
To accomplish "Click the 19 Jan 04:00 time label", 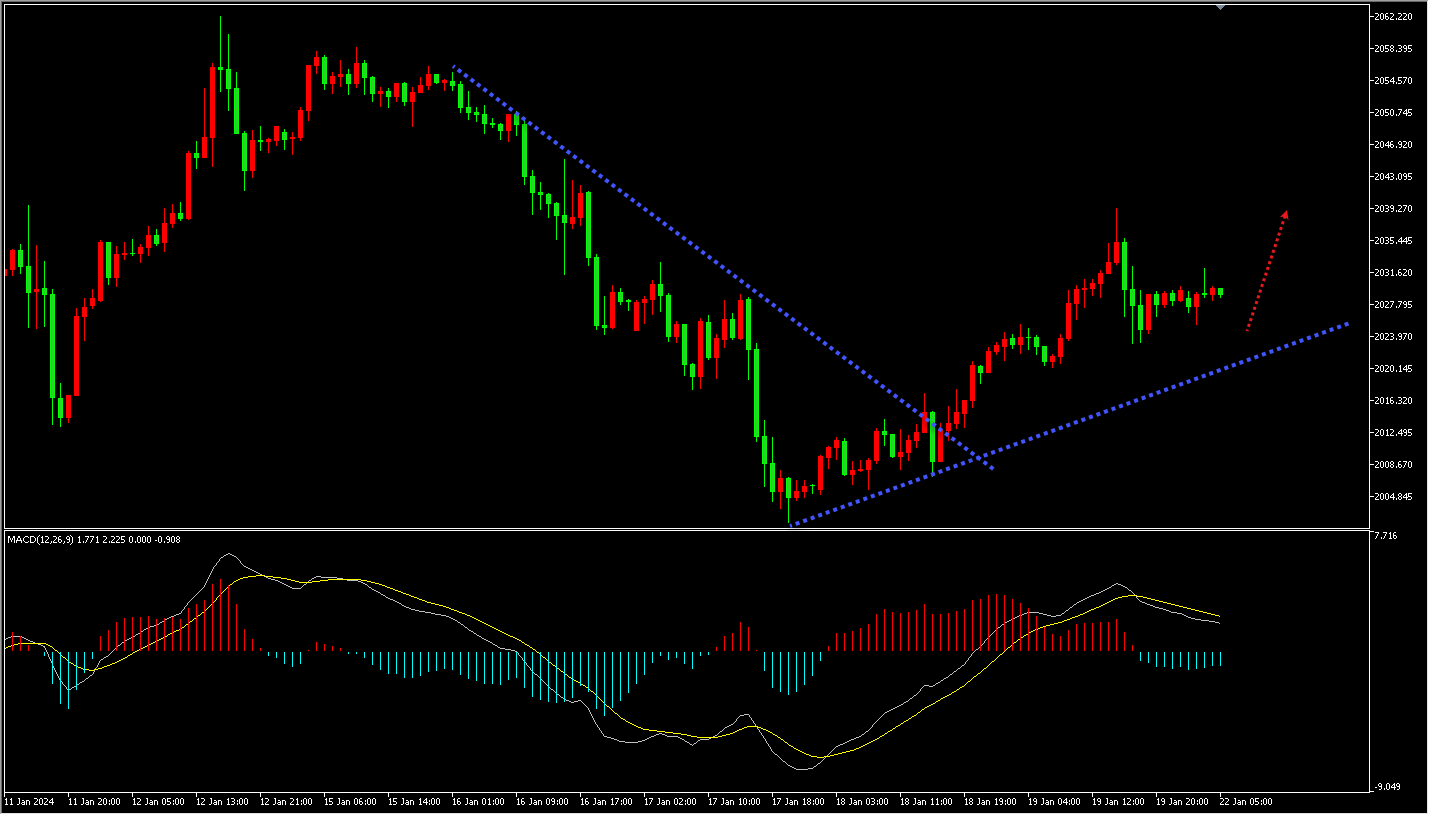I will tap(1054, 802).
